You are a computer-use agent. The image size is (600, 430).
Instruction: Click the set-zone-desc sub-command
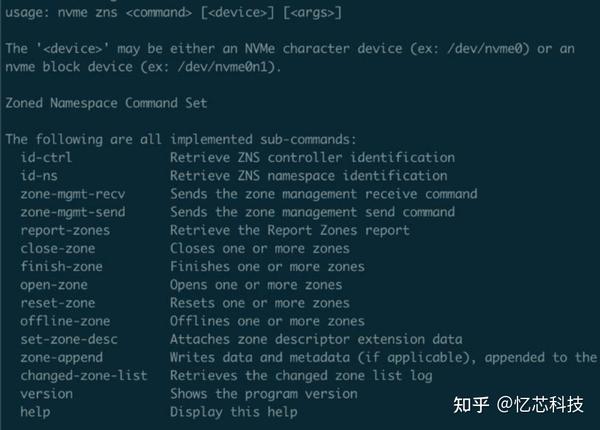69,339
